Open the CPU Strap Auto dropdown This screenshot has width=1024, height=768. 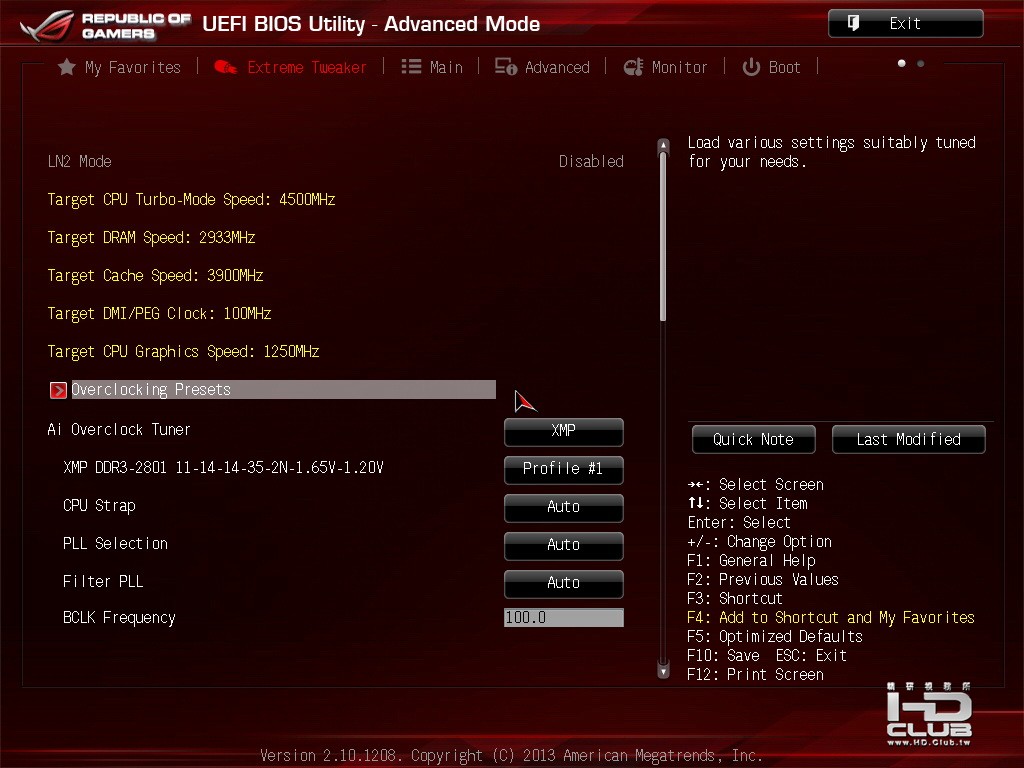[564, 507]
